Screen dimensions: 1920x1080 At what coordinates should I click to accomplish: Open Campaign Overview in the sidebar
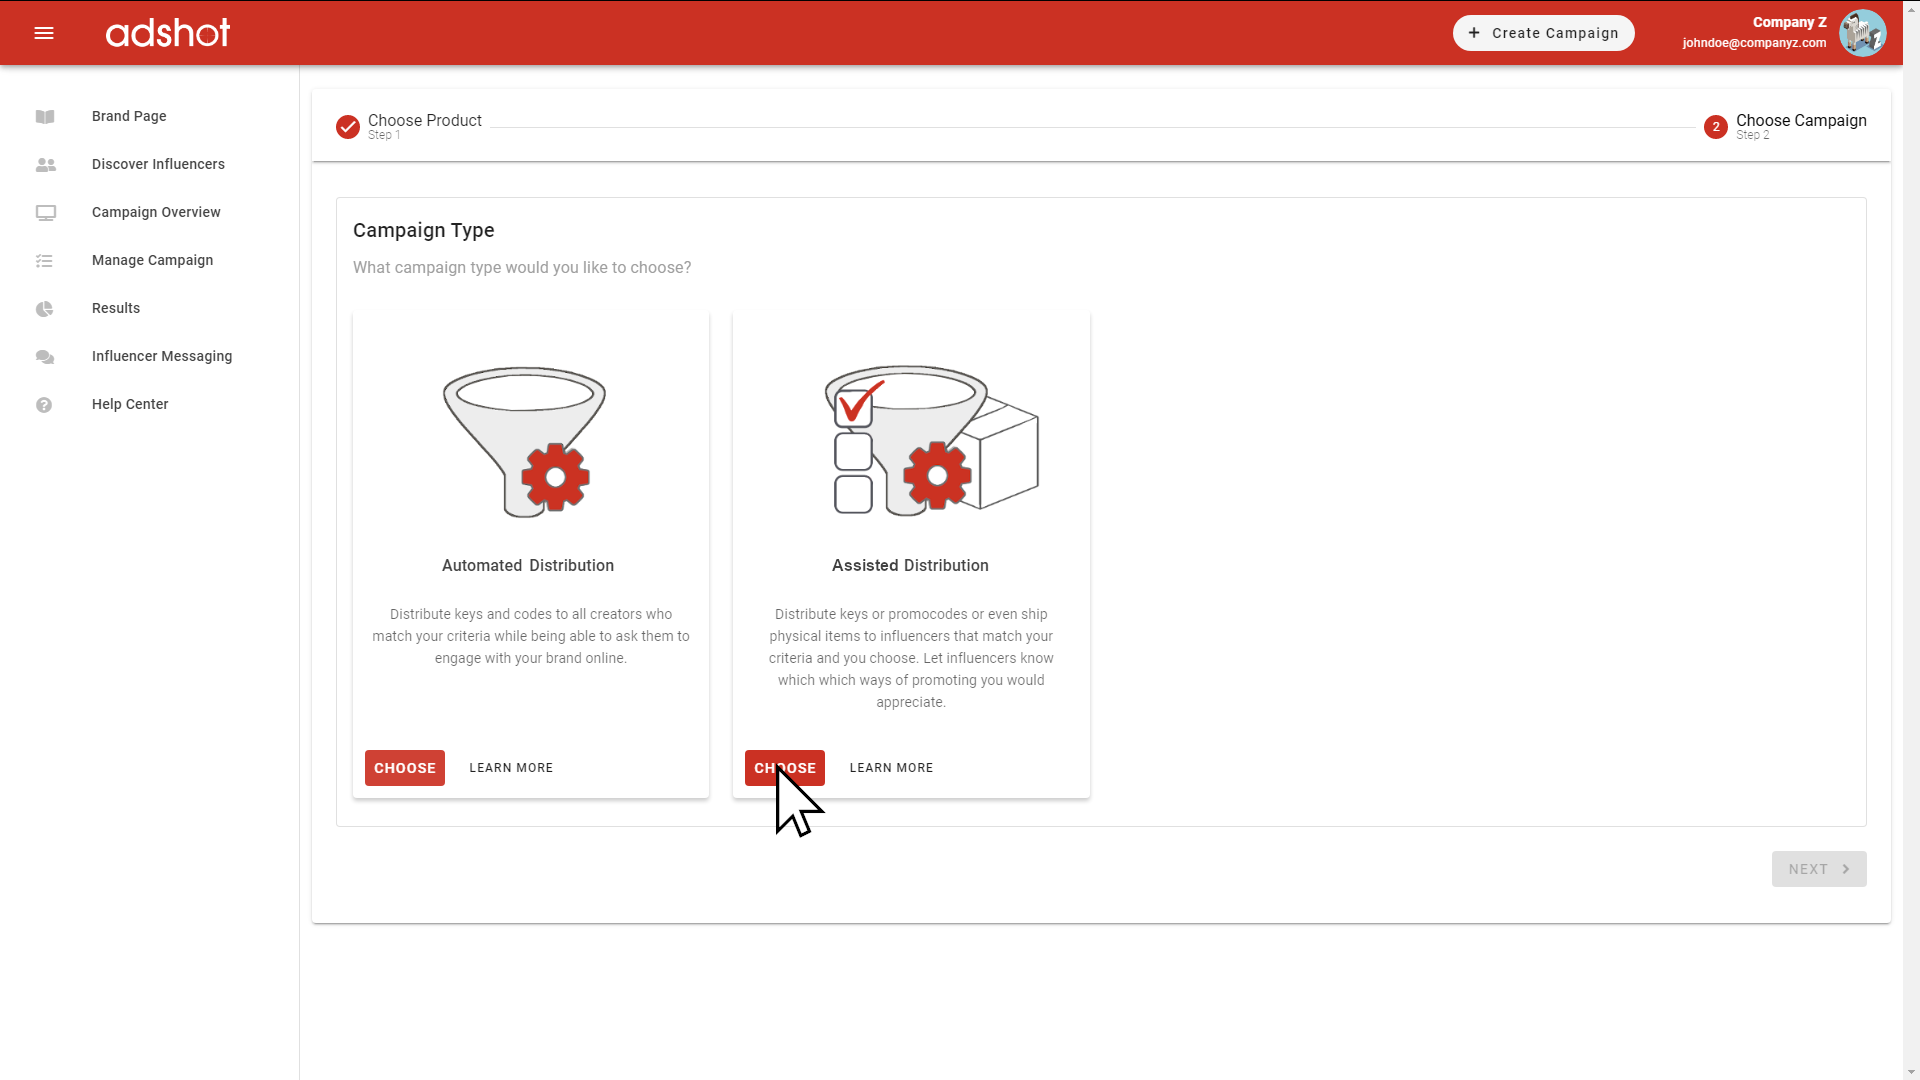coord(156,212)
